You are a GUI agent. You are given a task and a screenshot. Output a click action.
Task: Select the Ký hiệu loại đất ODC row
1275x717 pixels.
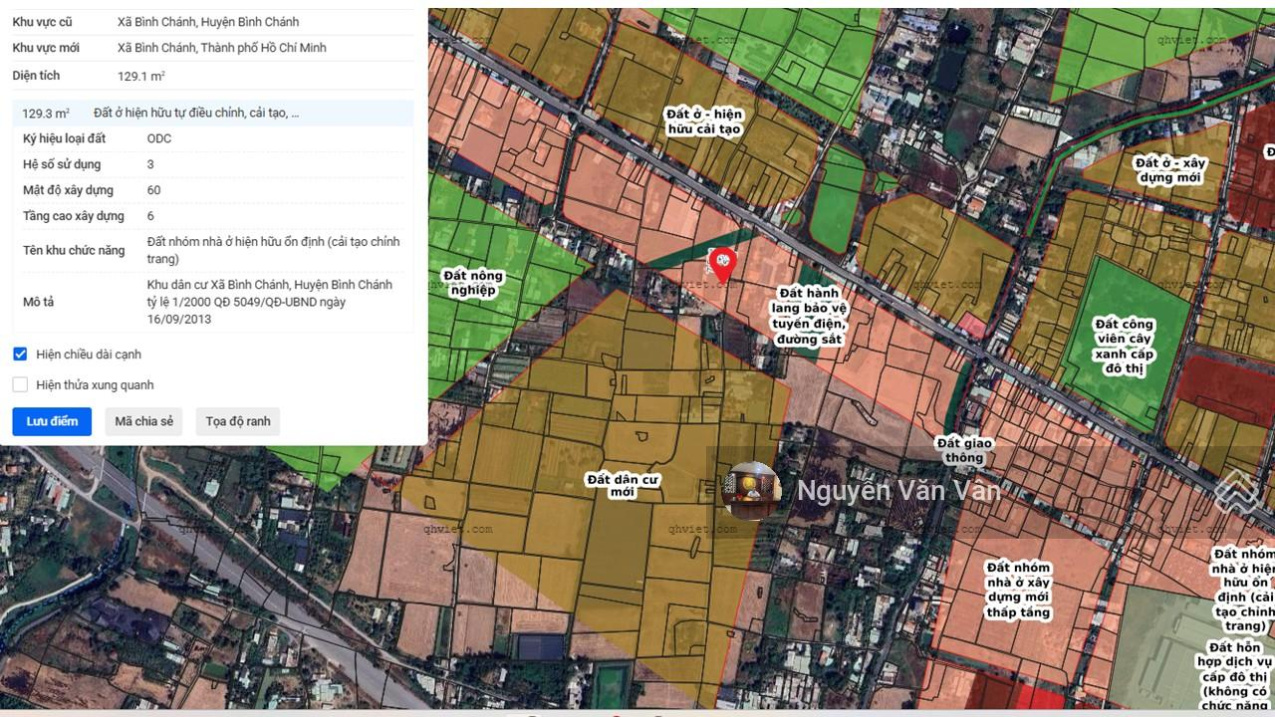213,138
